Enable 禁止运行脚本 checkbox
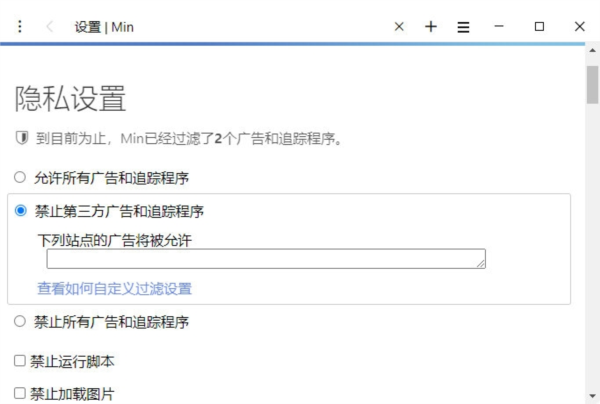This screenshot has height=404, width=600. pyautogui.click(x=20, y=361)
